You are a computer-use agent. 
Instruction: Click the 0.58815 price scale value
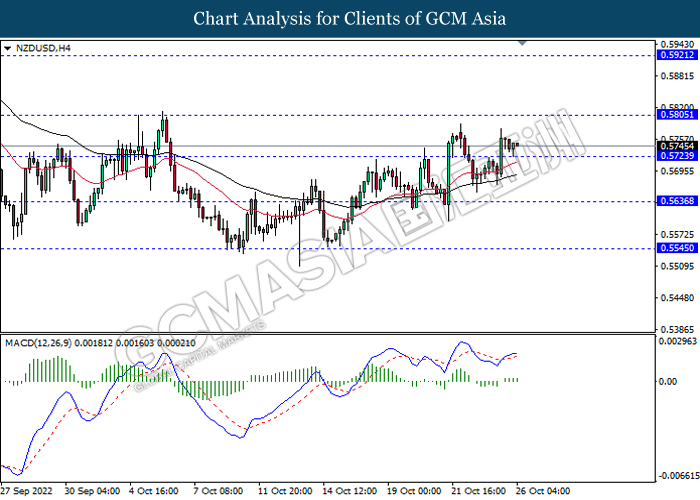coord(677,76)
